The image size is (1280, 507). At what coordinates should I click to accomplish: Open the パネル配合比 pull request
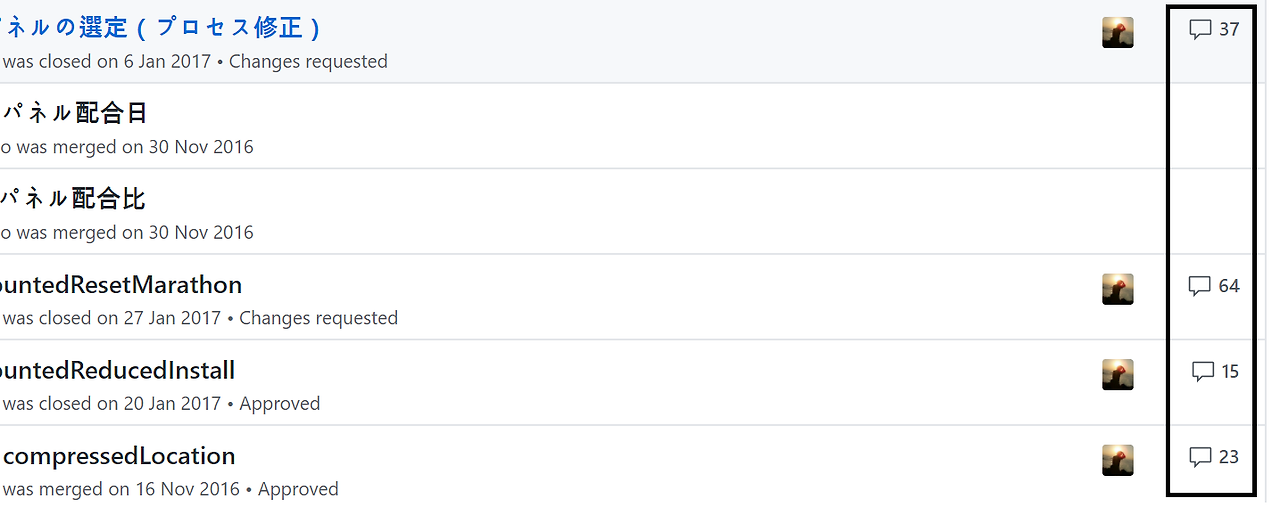pyautogui.click(x=73, y=199)
